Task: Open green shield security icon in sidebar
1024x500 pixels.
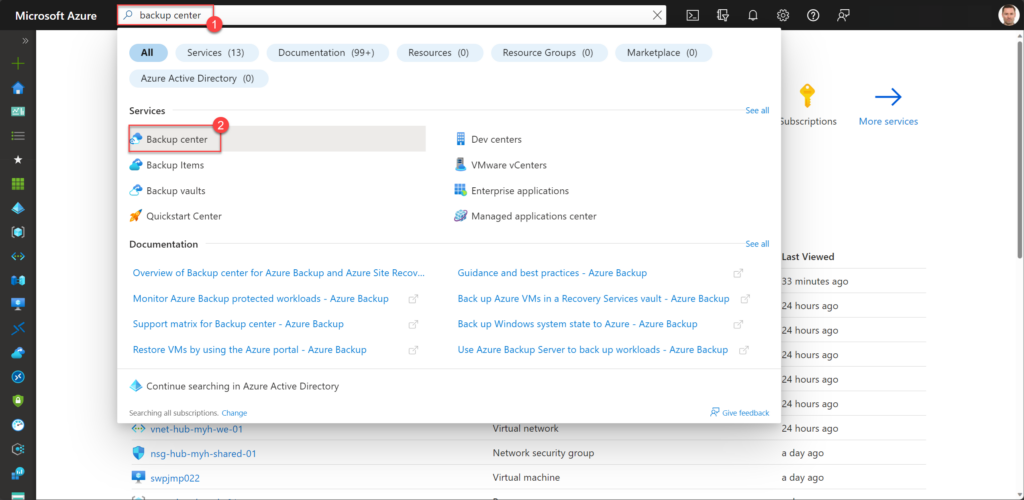Action: tap(18, 400)
